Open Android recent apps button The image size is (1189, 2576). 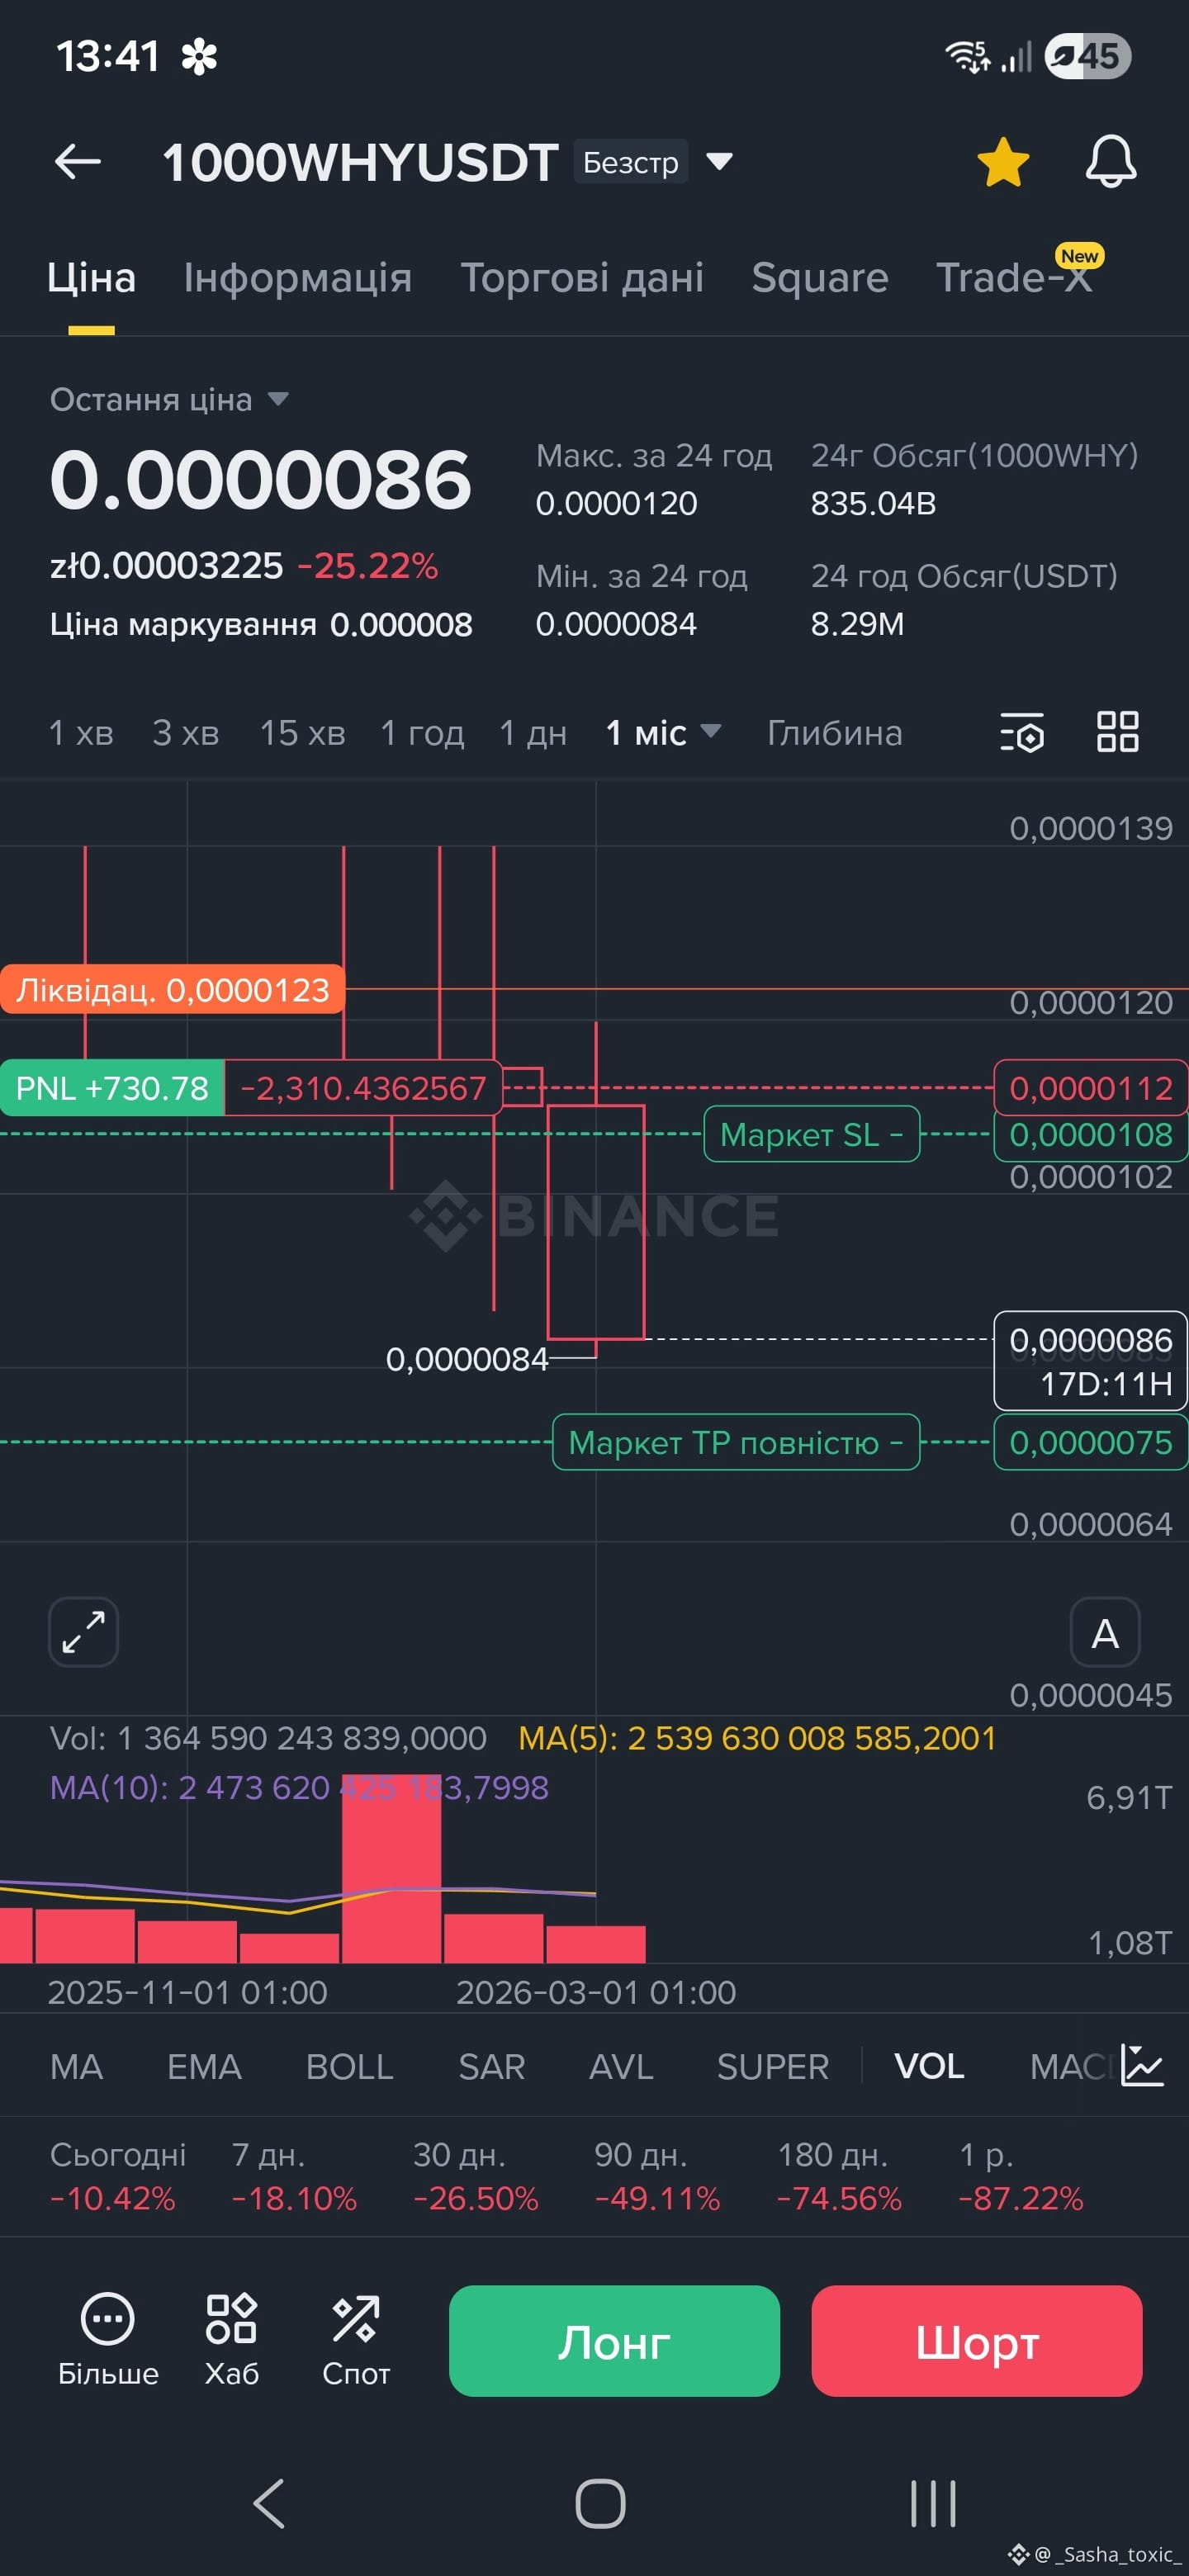click(933, 2504)
